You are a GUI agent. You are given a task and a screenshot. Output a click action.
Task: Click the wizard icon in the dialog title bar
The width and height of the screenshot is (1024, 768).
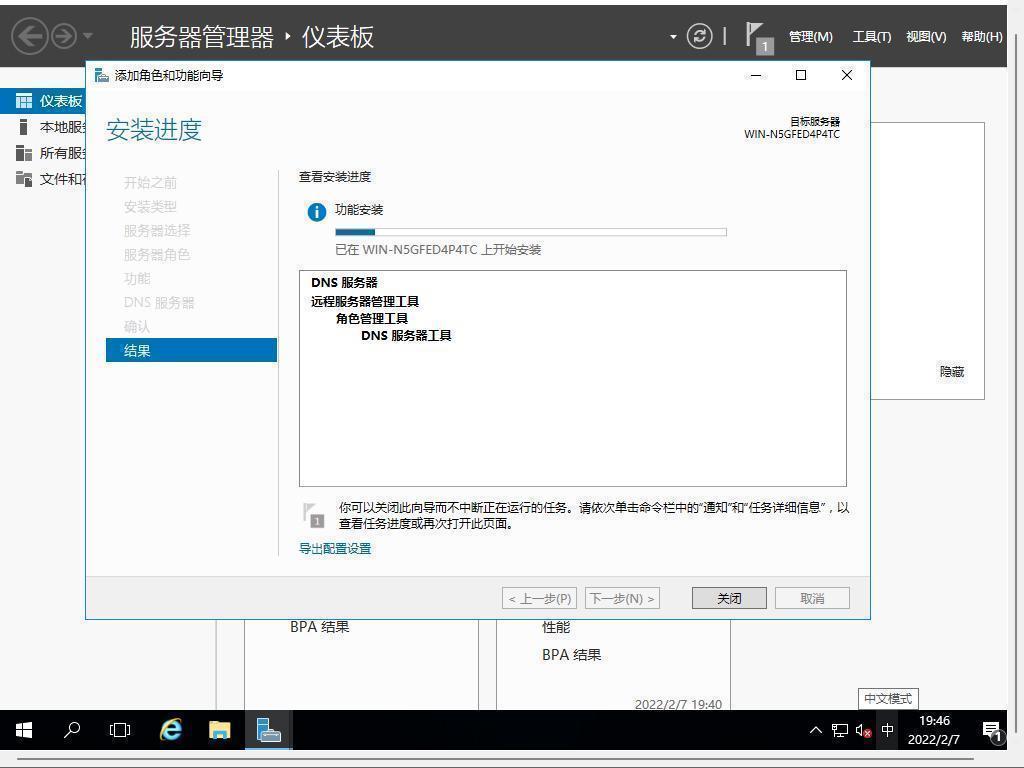pos(101,75)
